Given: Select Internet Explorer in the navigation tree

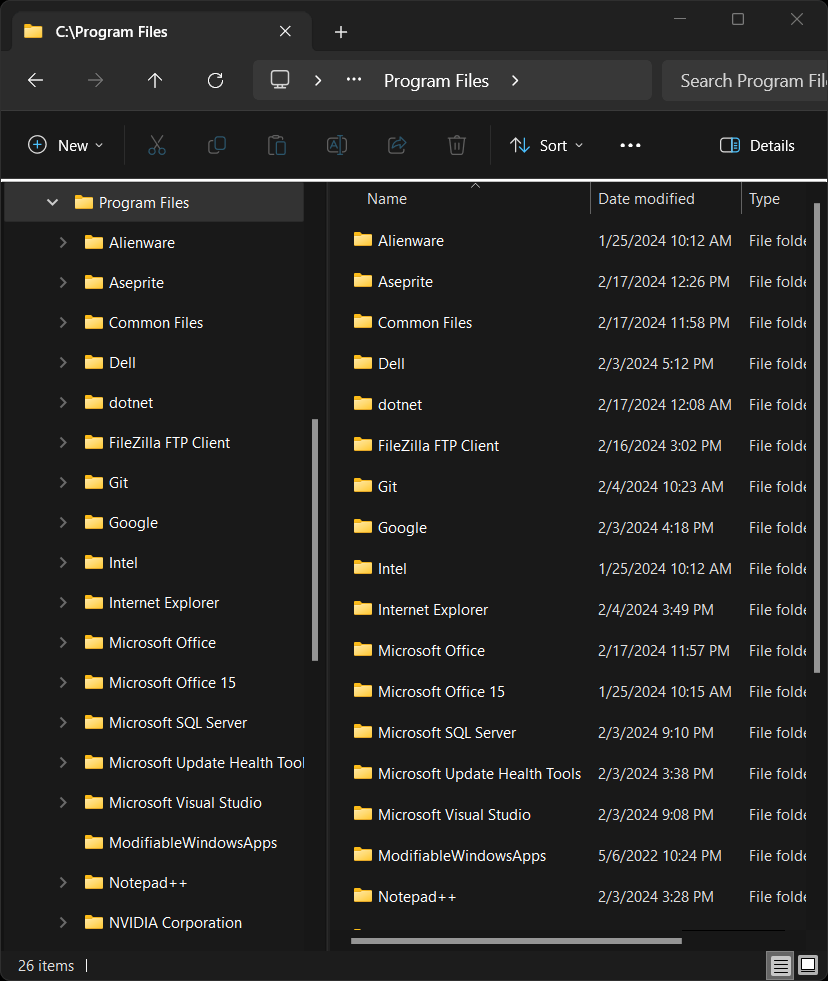Looking at the screenshot, I should pos(164,602).
